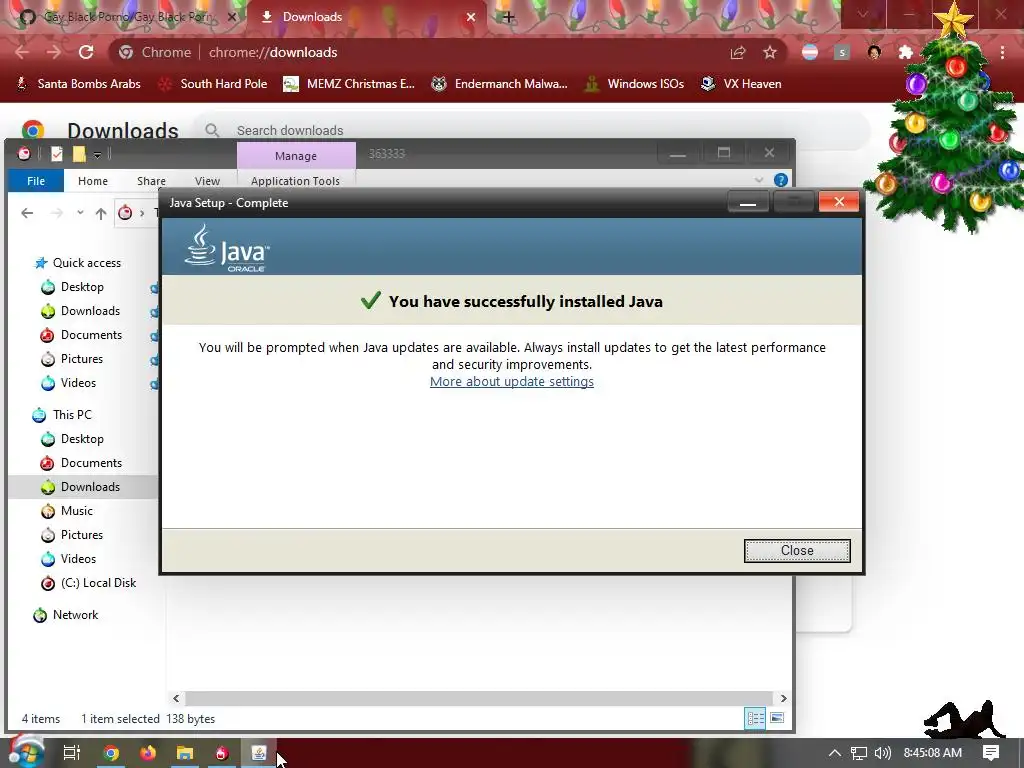The height and width of the screenshot is (768, 1024).
Task: Open Pictures under This PC
Action: 82,535
